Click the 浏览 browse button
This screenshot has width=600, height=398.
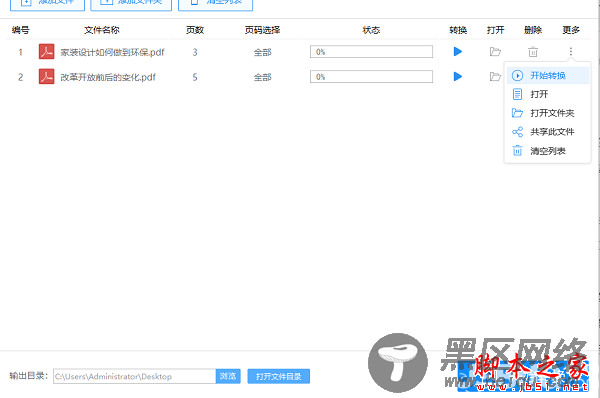tap(228, 376)
